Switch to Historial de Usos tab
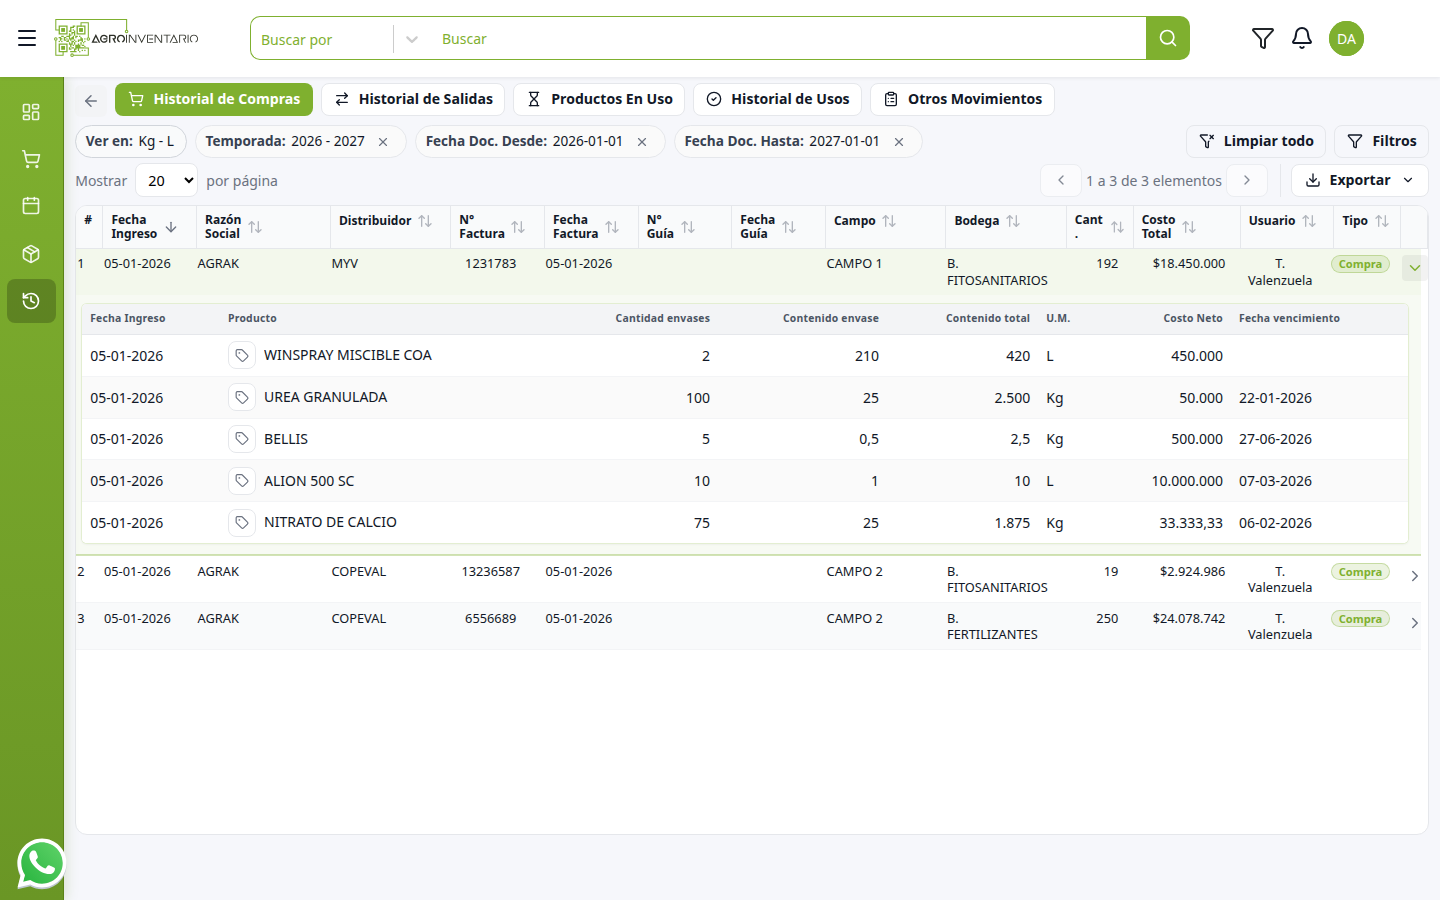 point(777,99)
